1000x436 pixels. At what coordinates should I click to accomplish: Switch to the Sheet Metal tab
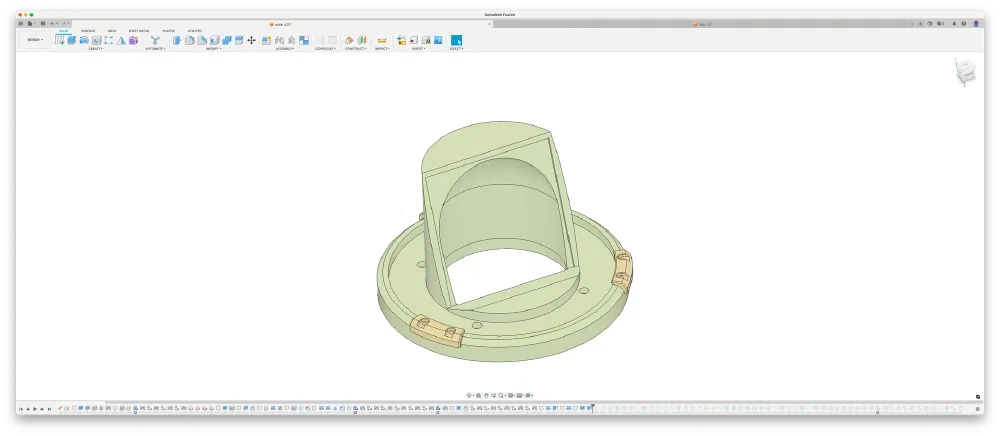(x=138, y=31)
